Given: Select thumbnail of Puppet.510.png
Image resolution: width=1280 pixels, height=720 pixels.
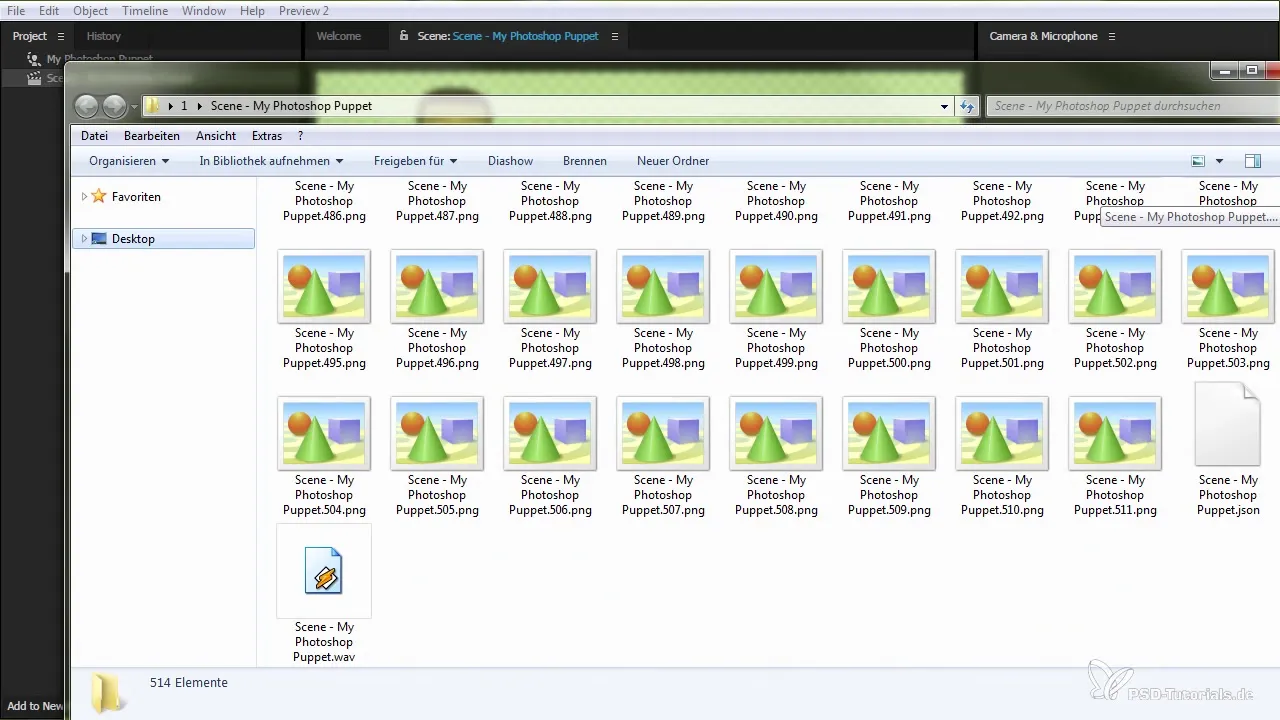Looking at the screenshot, I should pos(1002,433).
